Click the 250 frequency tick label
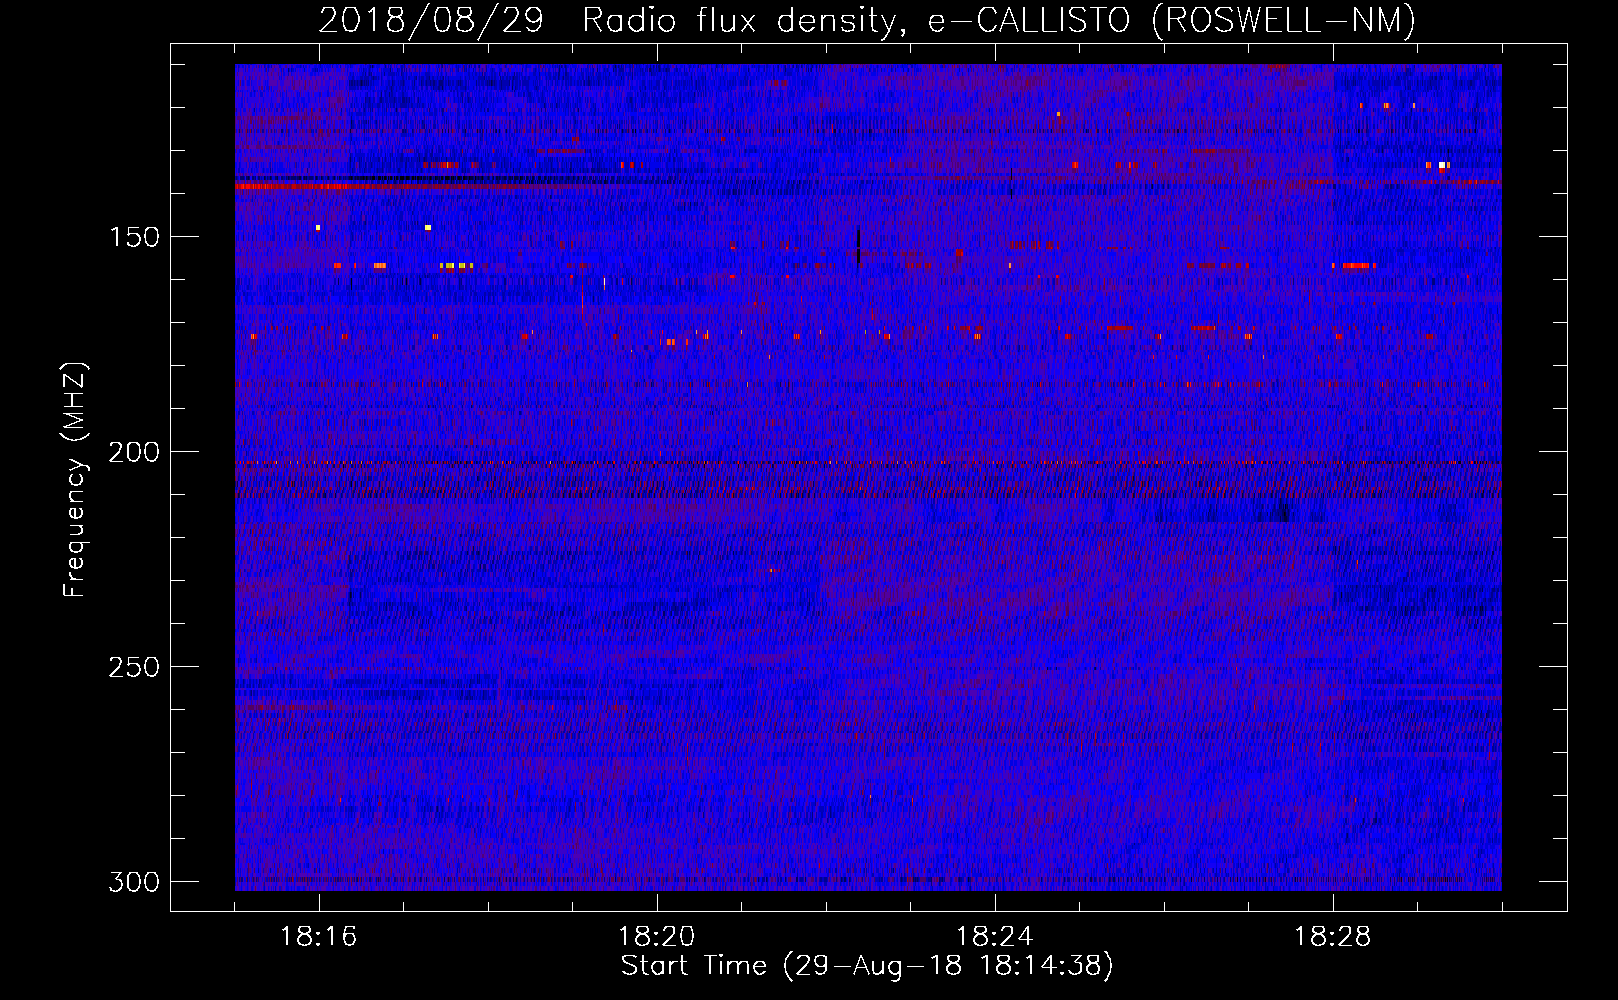Image resolution: width=1618 pixels, height=1000 pixels. 134,667
